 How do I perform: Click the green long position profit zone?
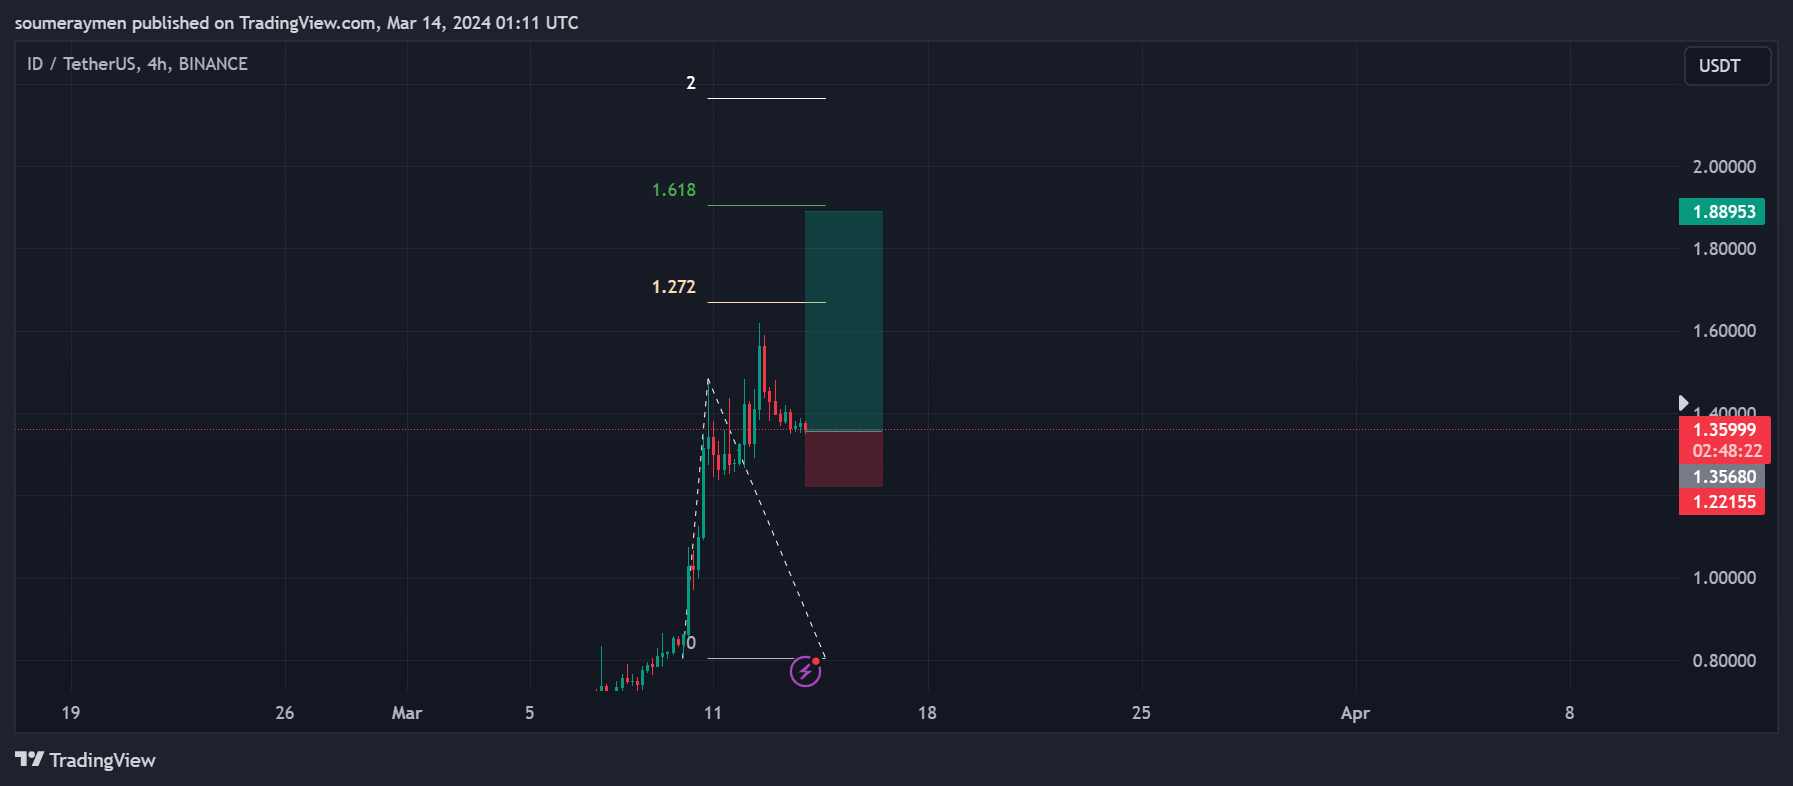tap(844, 320)
